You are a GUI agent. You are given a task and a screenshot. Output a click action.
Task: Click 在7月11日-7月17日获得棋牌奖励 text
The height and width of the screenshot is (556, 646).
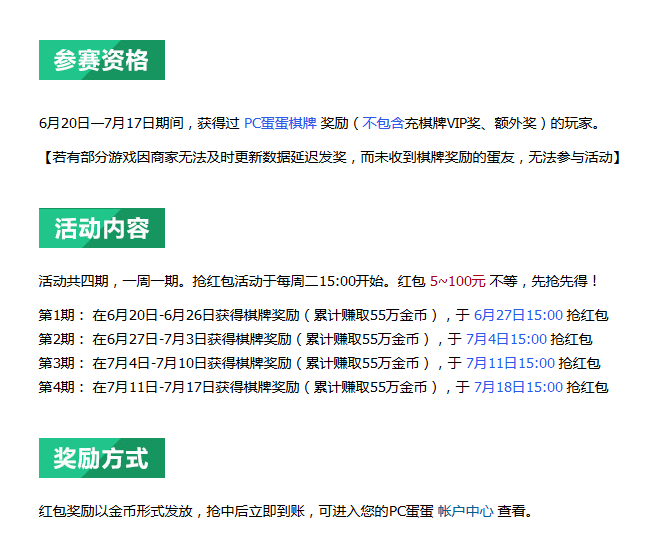196,387
